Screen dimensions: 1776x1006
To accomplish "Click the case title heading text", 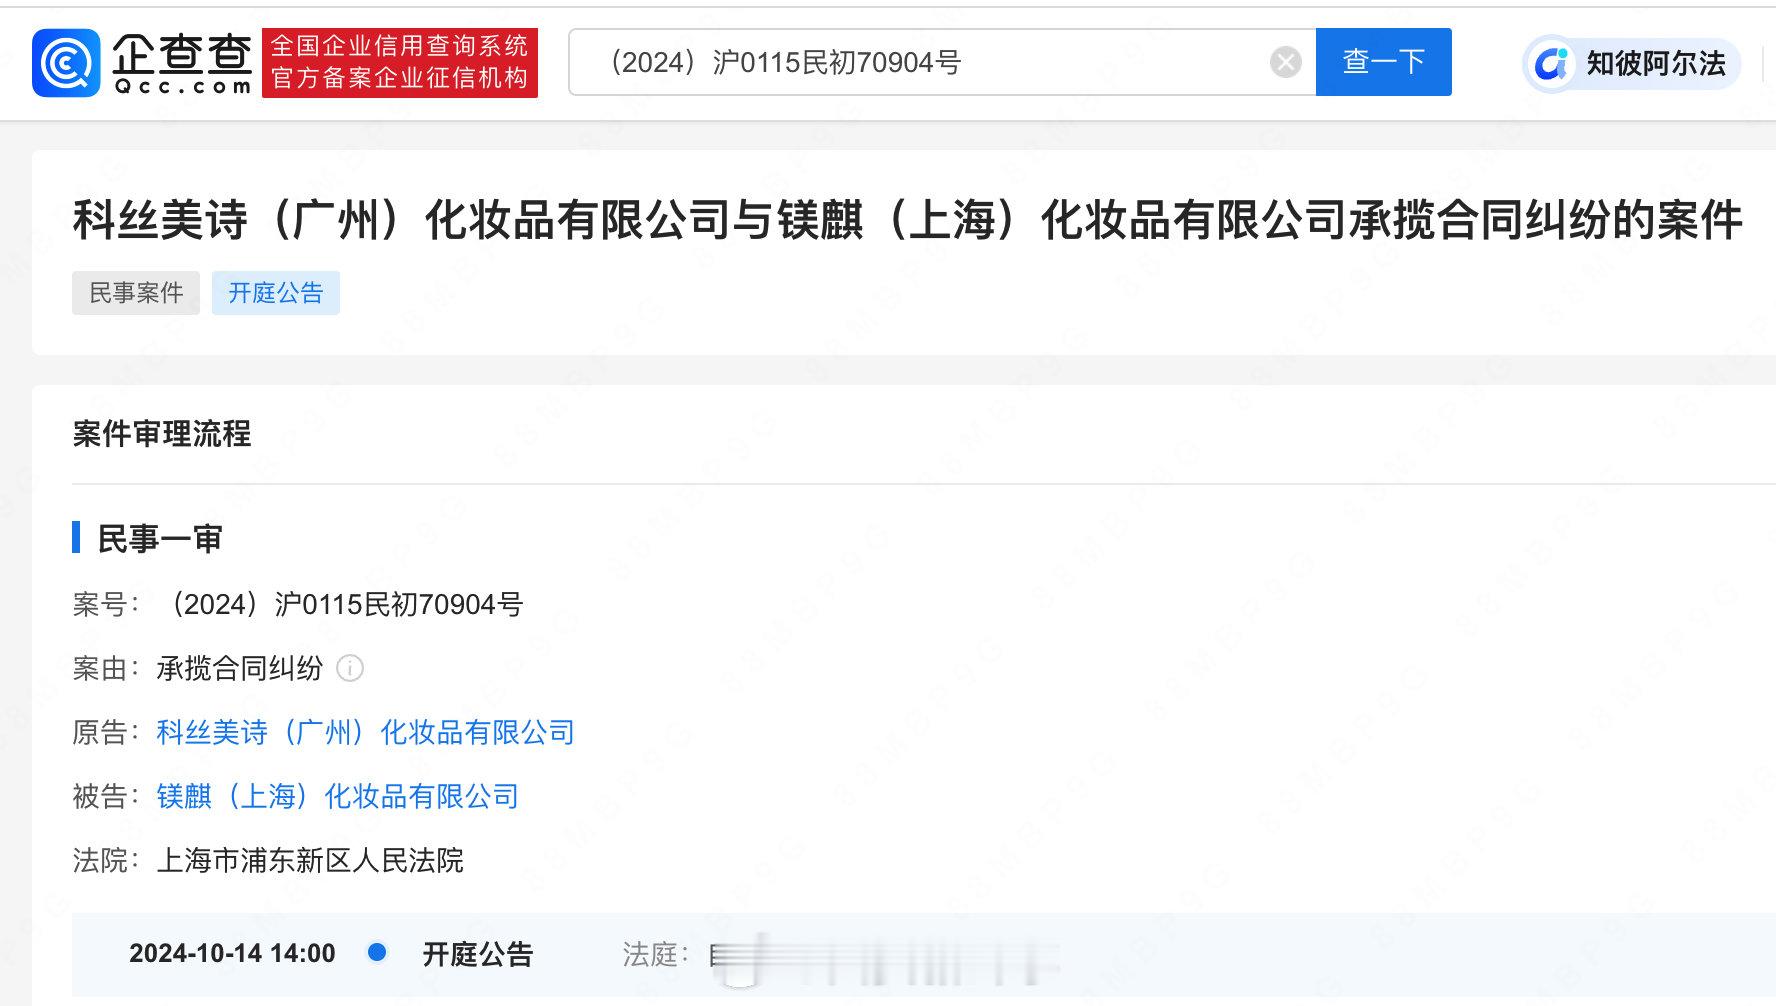I will 907,220.
